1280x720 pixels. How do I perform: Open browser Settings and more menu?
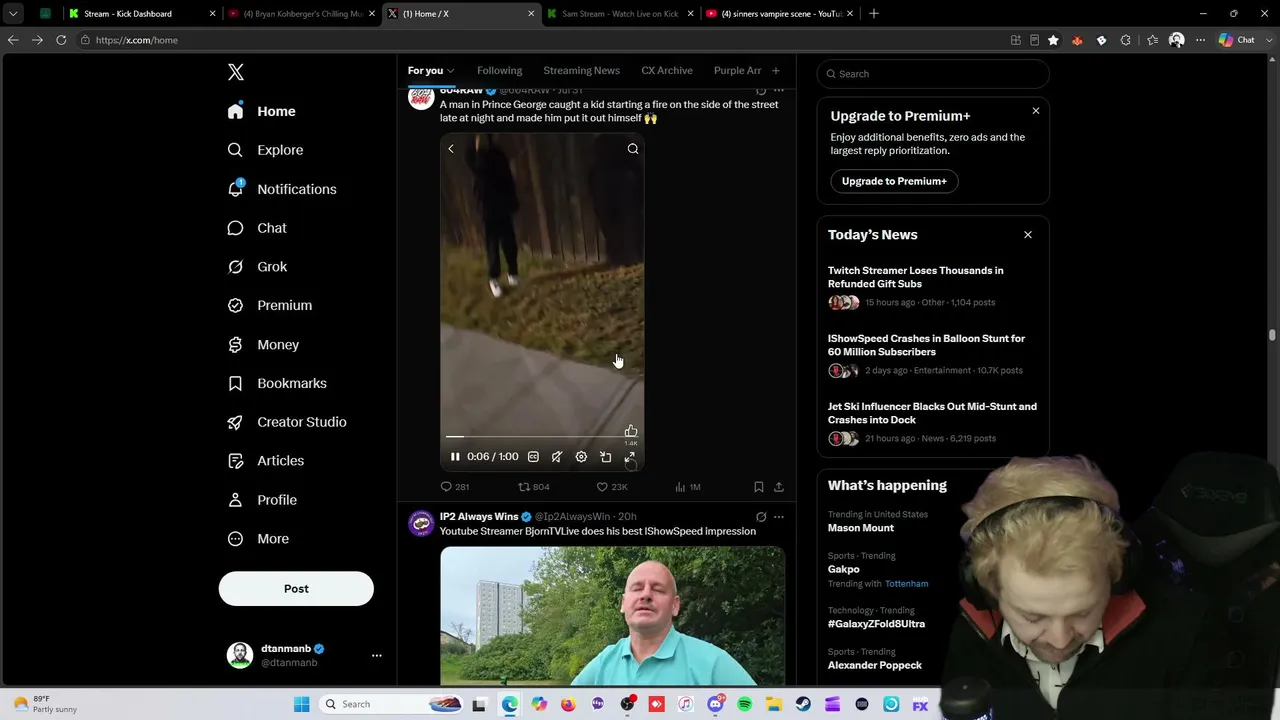(x=1201, y=40)
